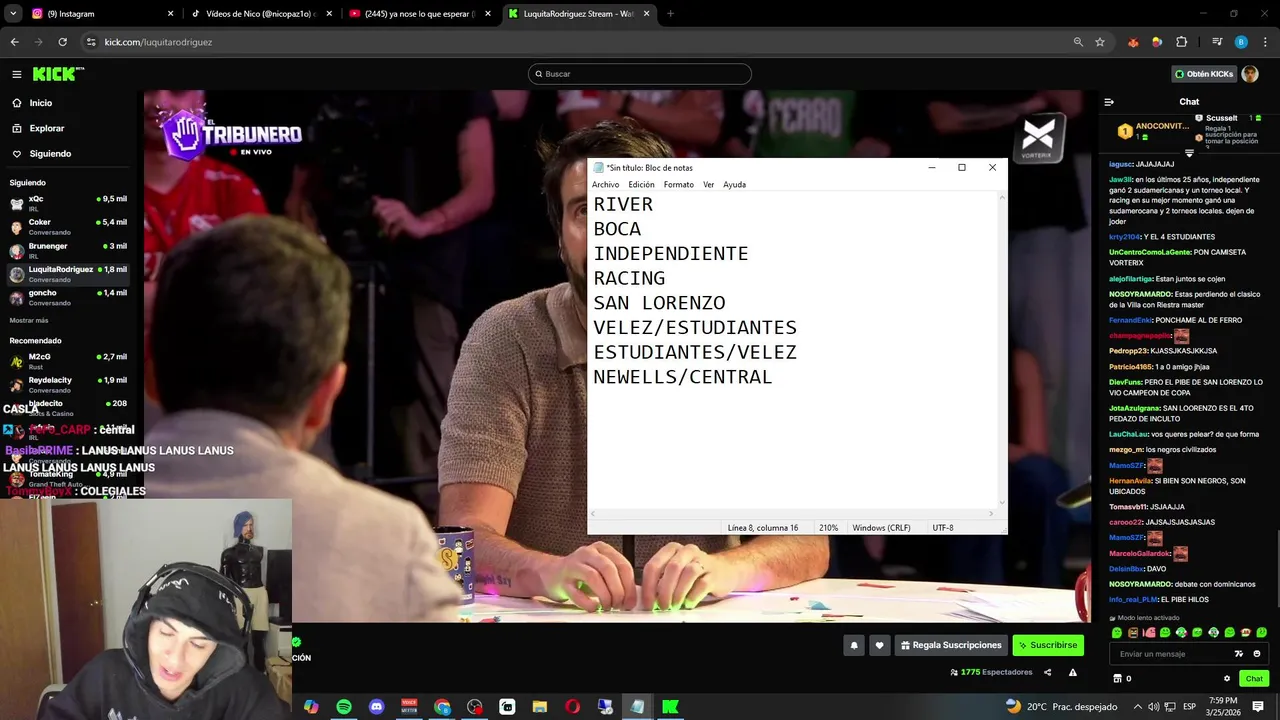The height and width of the screenshot is (720, 1280).
Task: Open Opera browser from the taskbar
Action: pyautogui.click(x=572, y=707)
